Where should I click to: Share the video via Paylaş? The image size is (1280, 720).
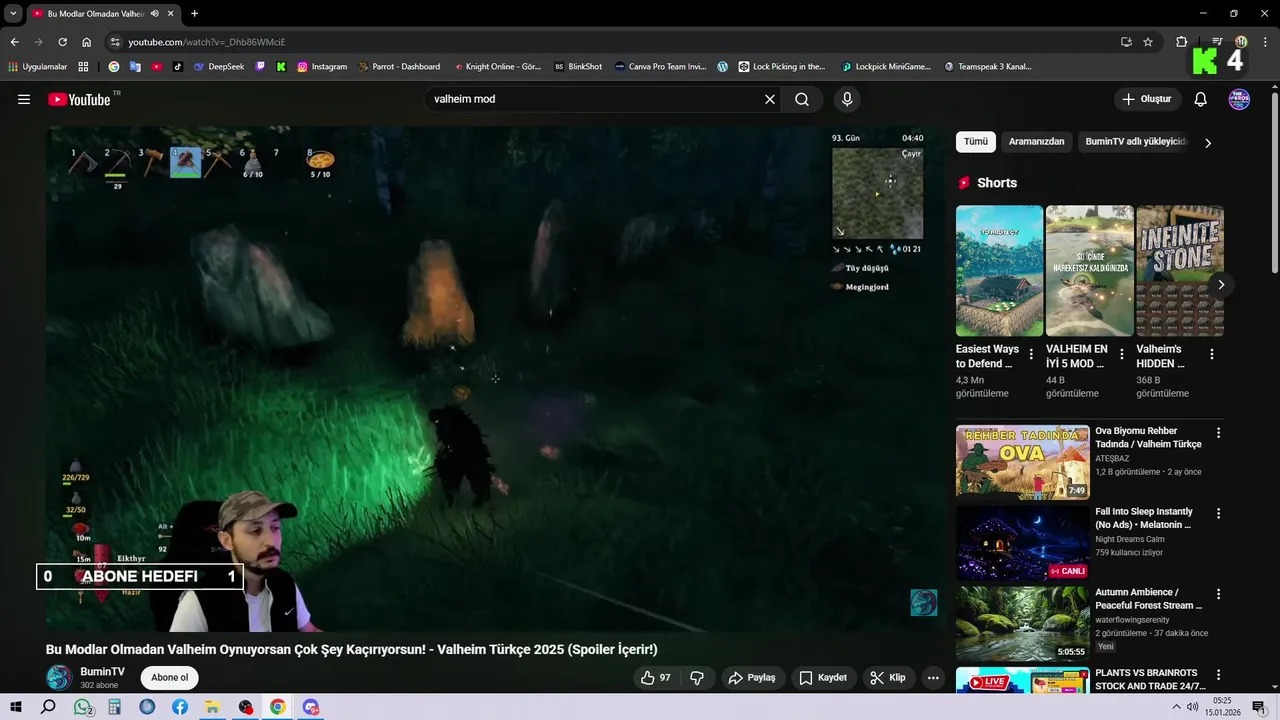(752, 677)
